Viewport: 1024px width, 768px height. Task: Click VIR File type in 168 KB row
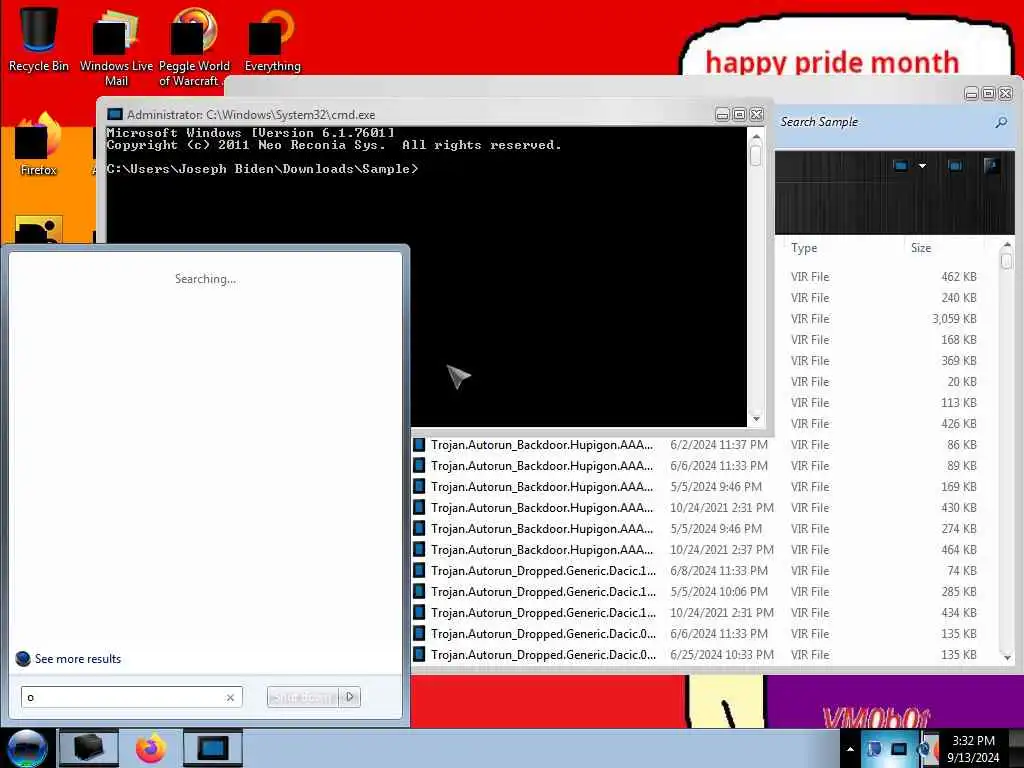pyautogui.click(x=810, y=340)
